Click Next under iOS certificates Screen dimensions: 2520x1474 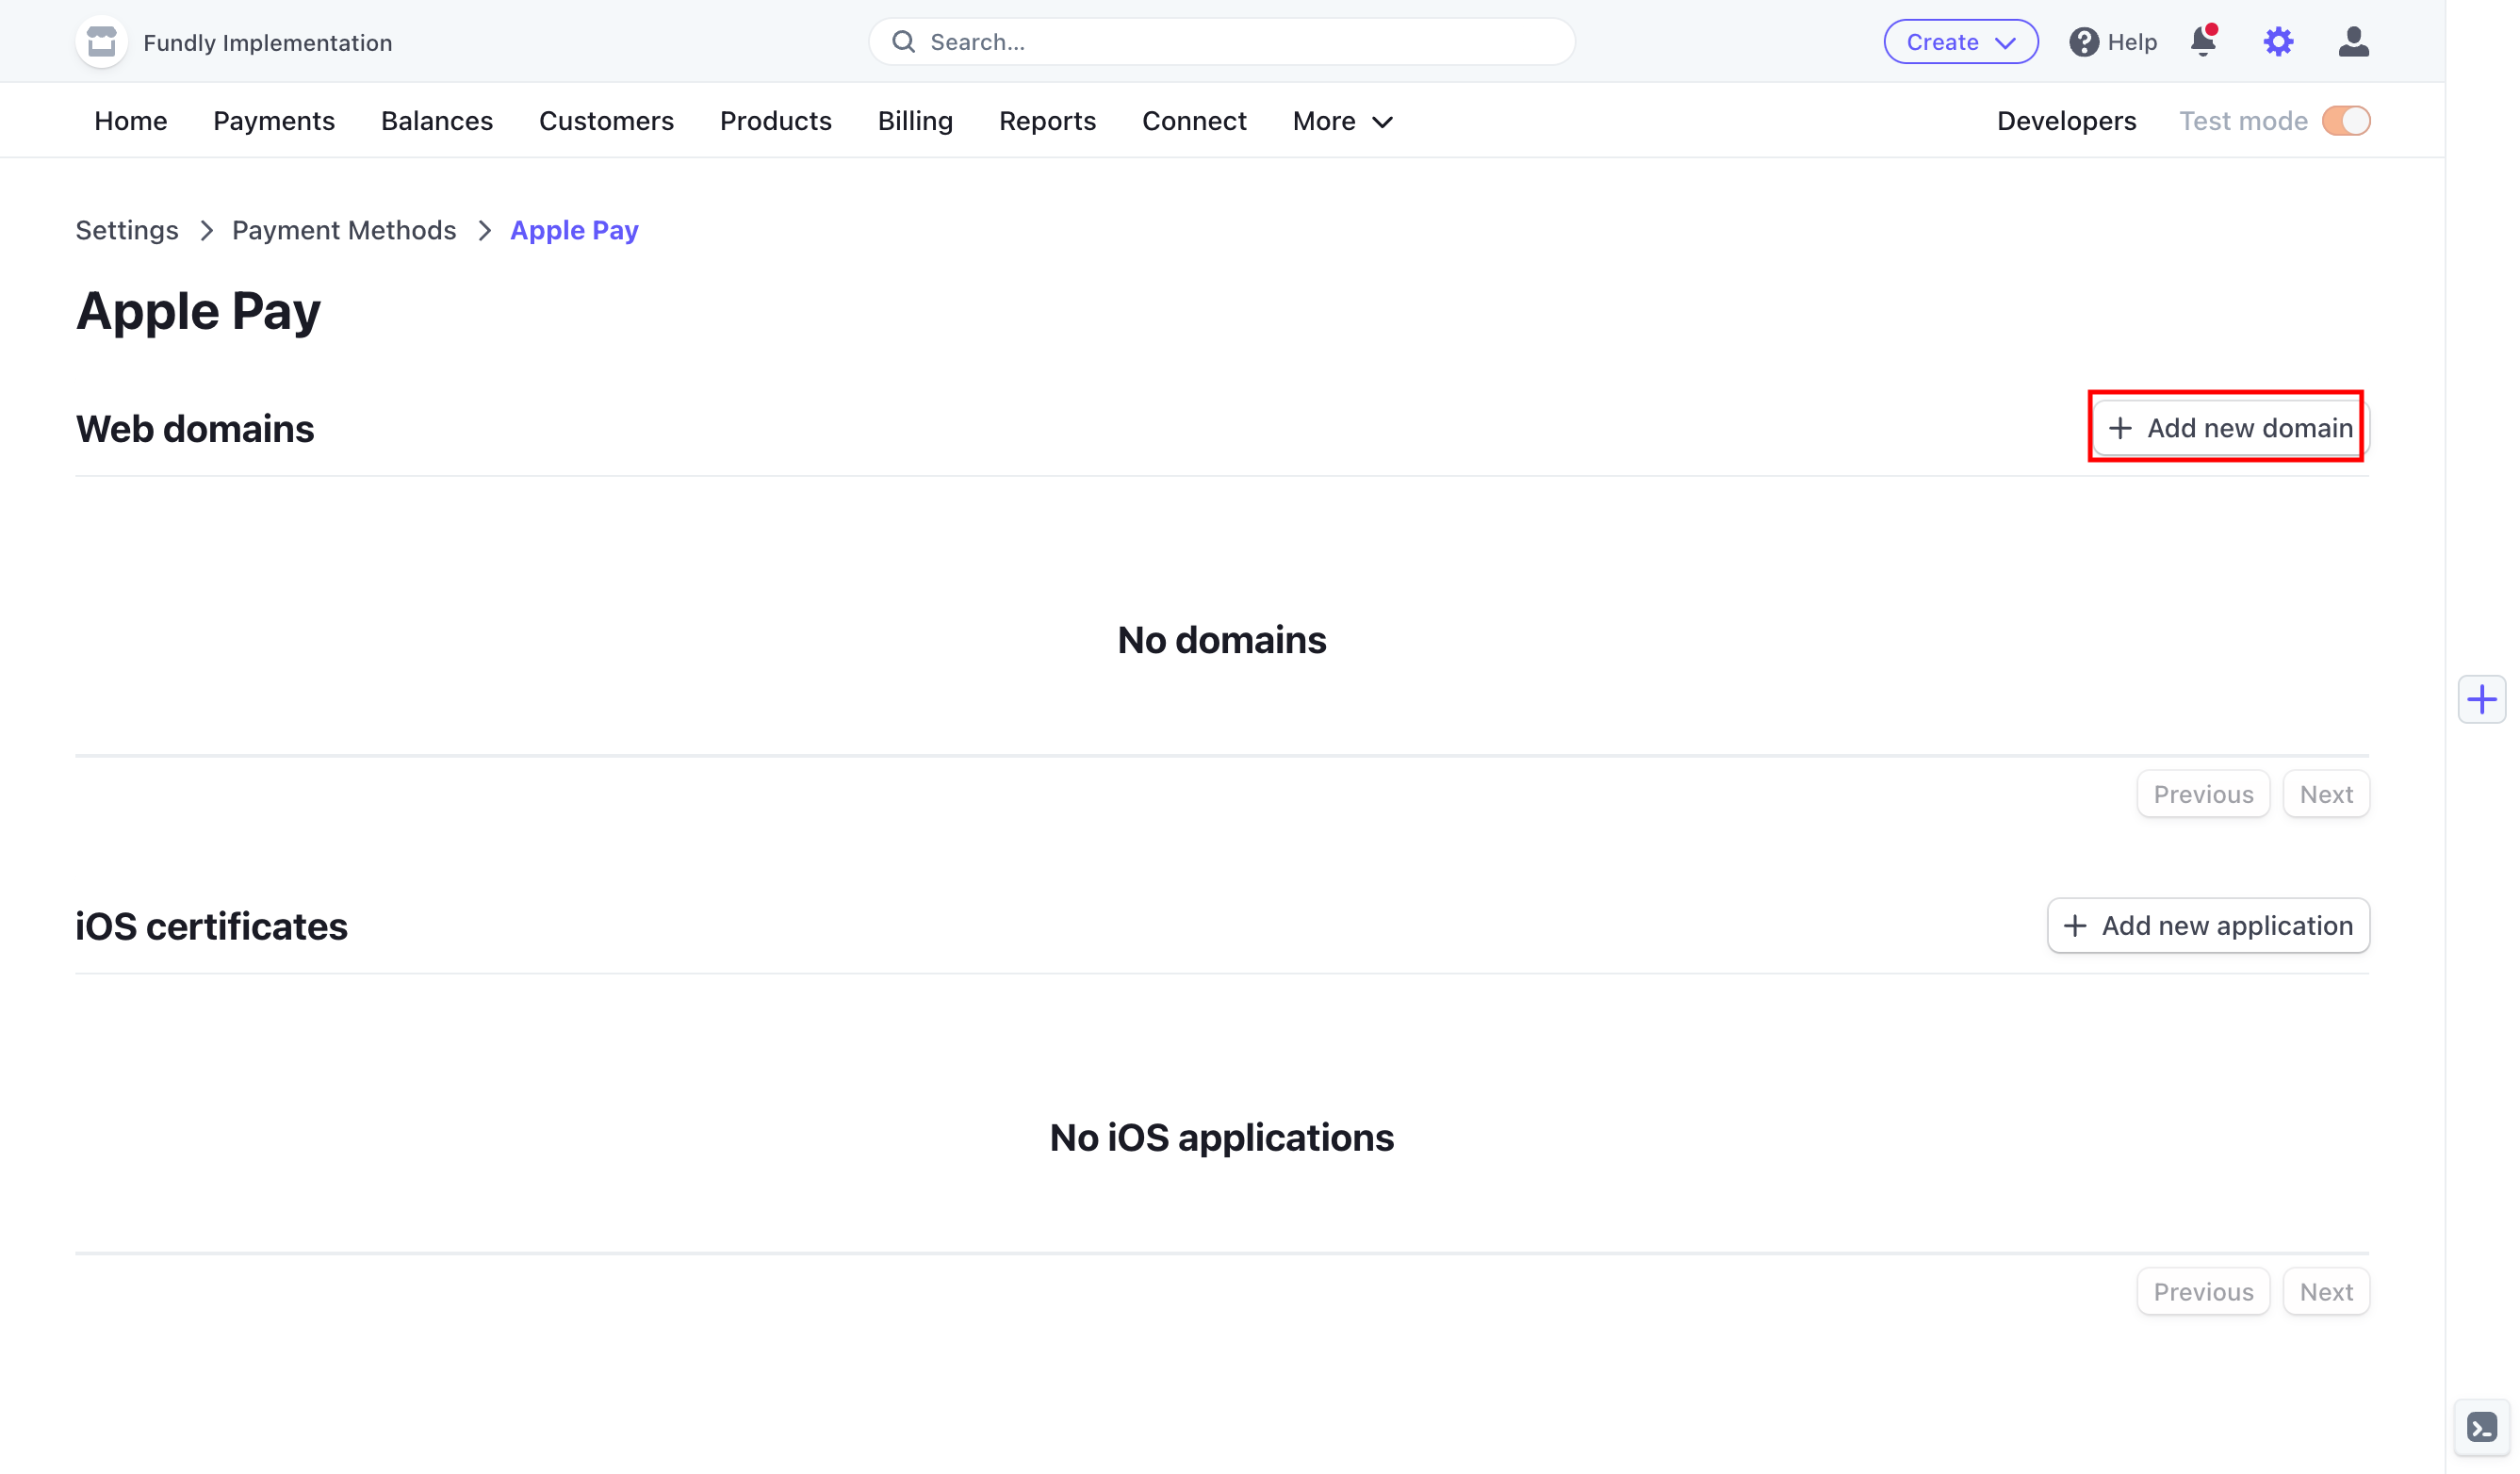(x=2326, y=1292)
